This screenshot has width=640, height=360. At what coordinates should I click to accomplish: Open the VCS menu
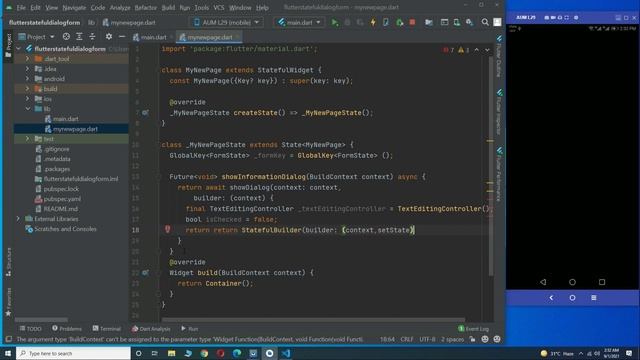(219, 7)
